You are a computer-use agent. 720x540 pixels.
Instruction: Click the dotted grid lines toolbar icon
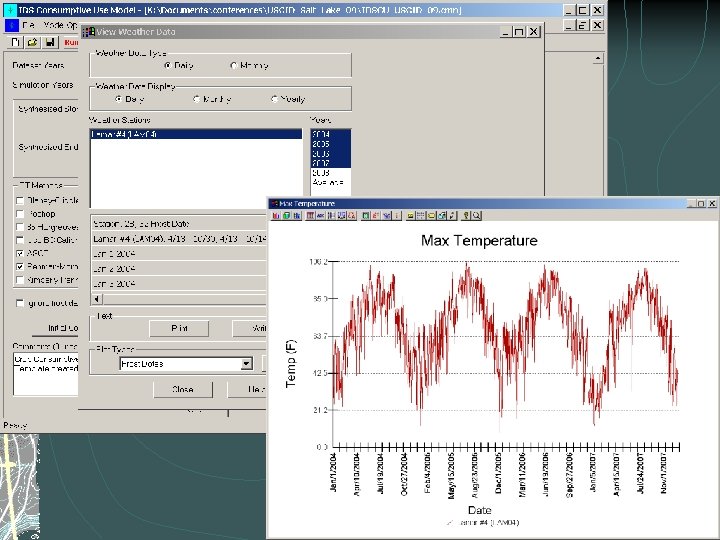(x=420, y=215)
